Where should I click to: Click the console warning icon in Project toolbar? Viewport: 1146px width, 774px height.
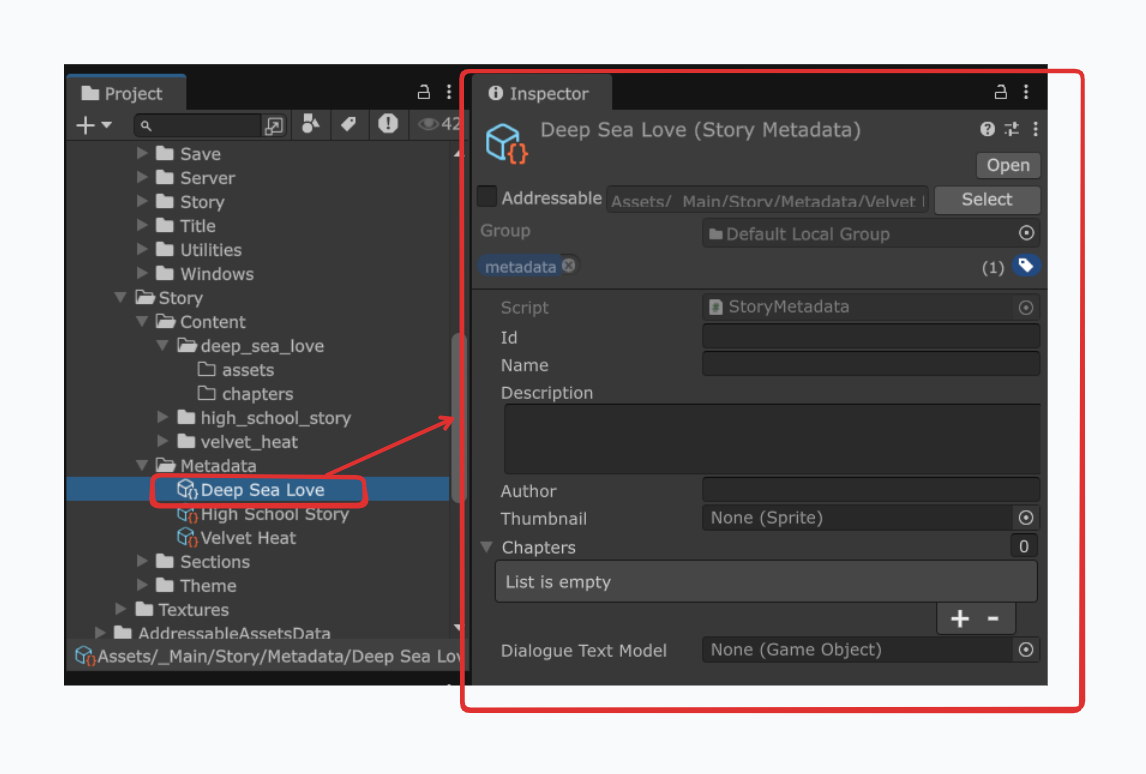click(x=389, y=124)
